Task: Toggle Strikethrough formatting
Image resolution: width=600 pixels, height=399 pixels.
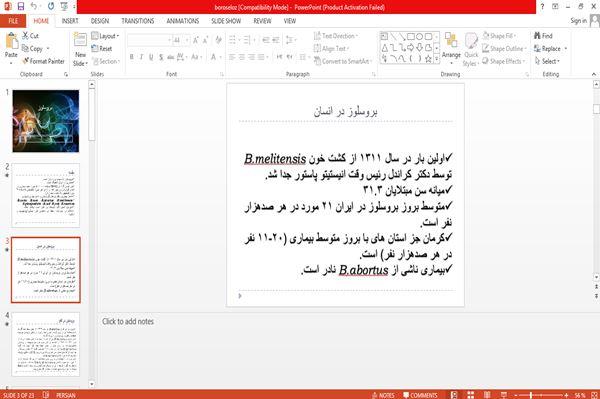Action: [171, 57]
